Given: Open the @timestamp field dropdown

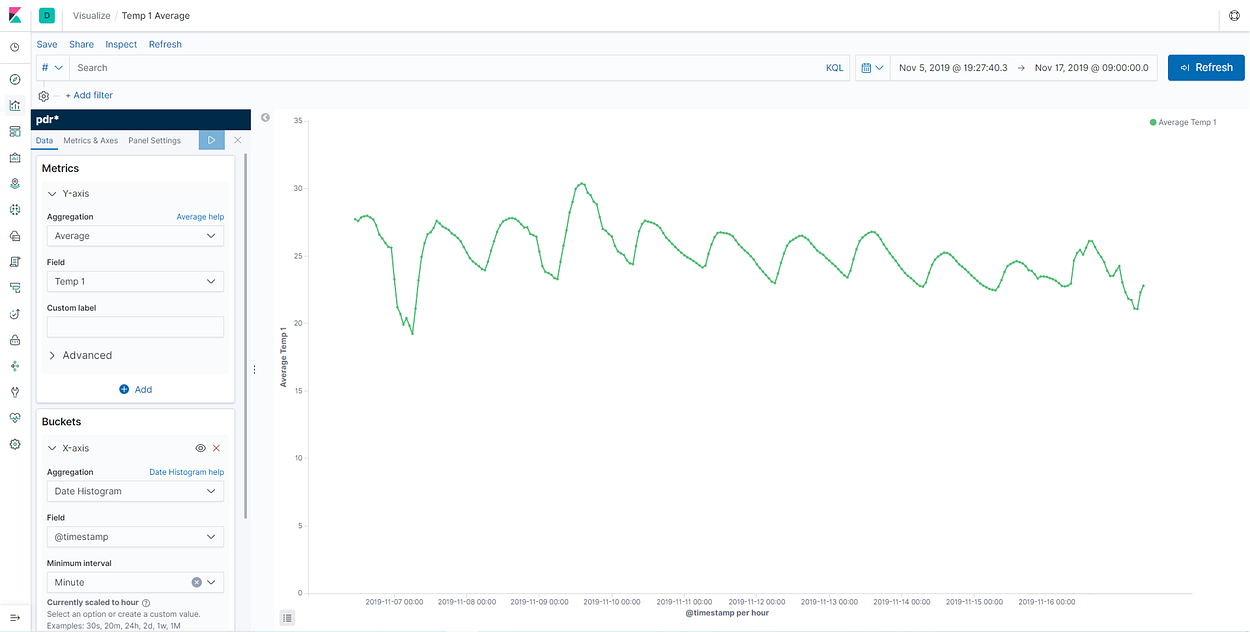Looking at the screenshot, I should (x=135, y=537).
